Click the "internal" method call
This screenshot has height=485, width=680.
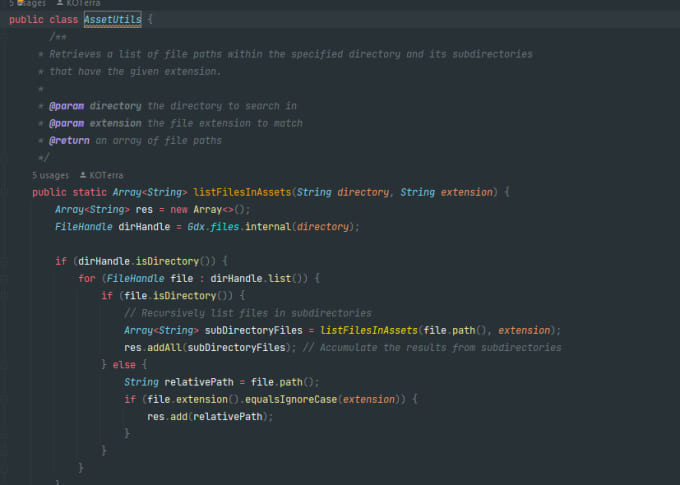pyautogui.click(x=268, y=227)
